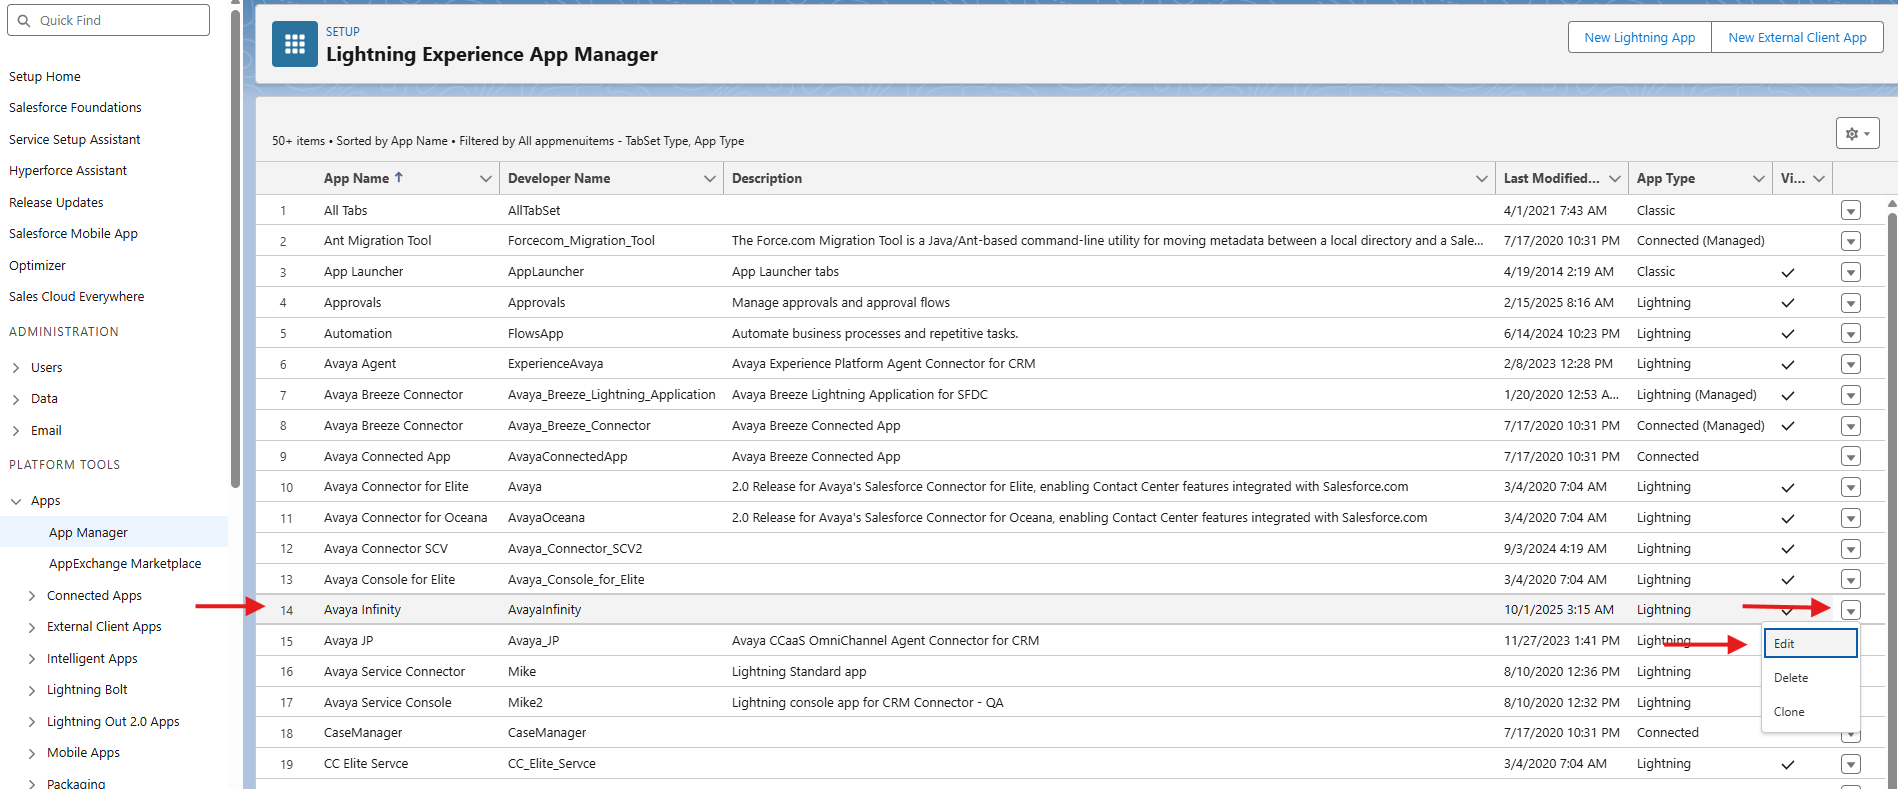Expand the Connected Apps node

pyautogui.click(x=32, y=596)
